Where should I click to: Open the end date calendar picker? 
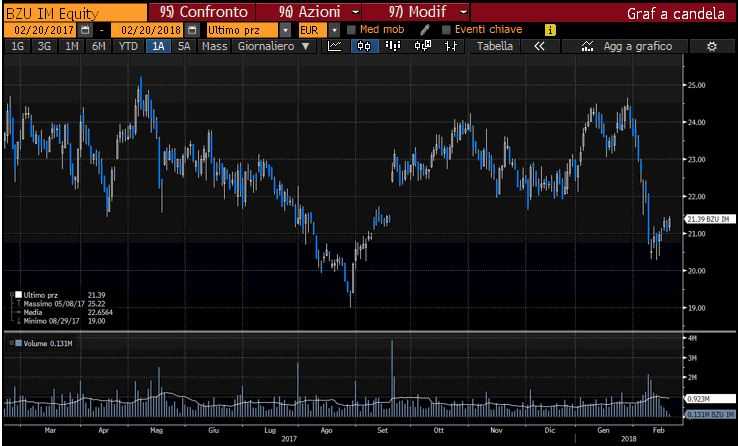193,30
